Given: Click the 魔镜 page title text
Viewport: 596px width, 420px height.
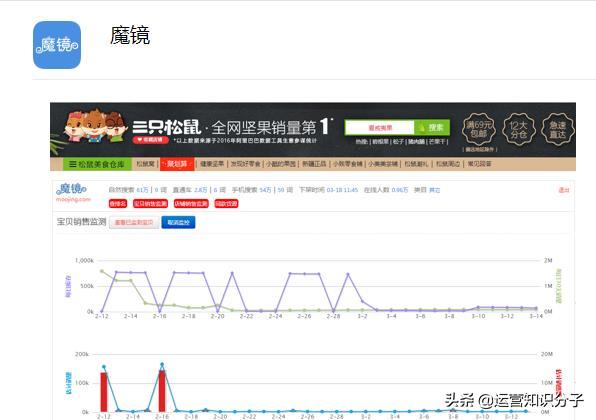Looking at the screenshot, I should point(130,35).
